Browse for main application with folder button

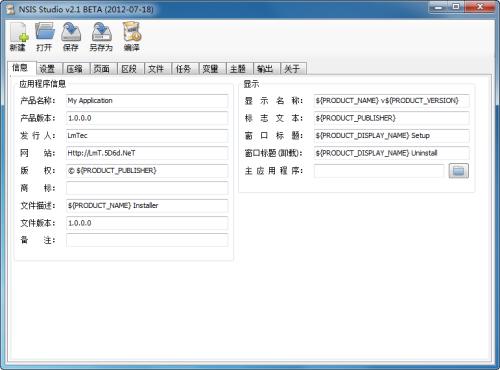coord(458,171)
